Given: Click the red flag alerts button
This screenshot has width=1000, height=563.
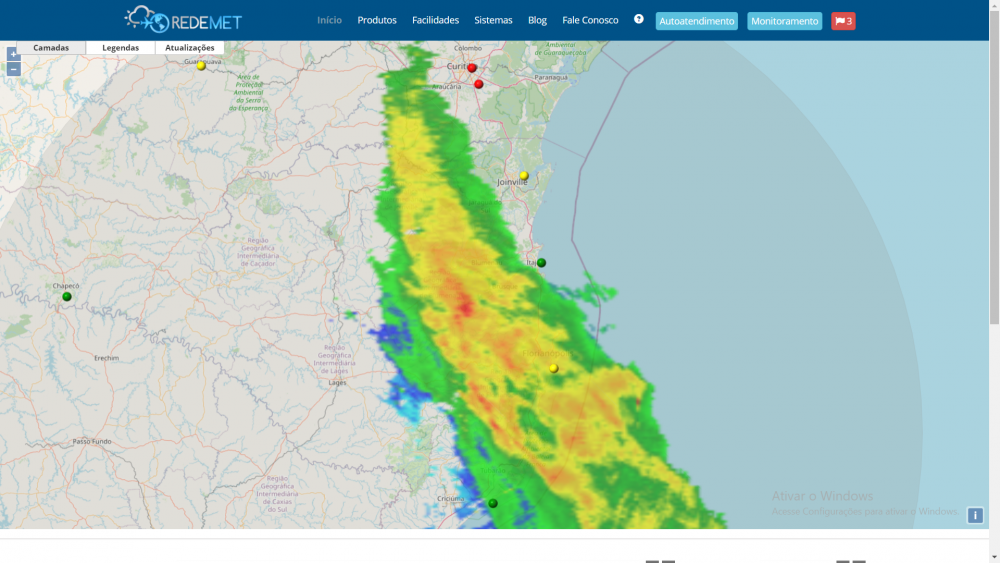Looking at the screenshot, I should coord(843,21).
